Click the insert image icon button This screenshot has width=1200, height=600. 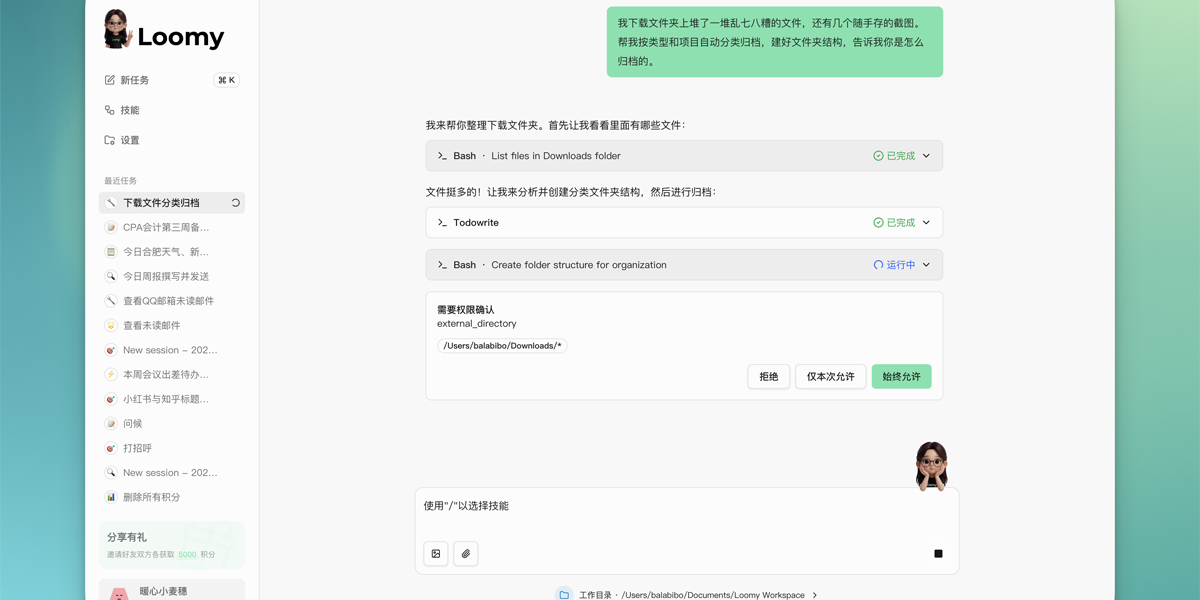pos(436,554)
